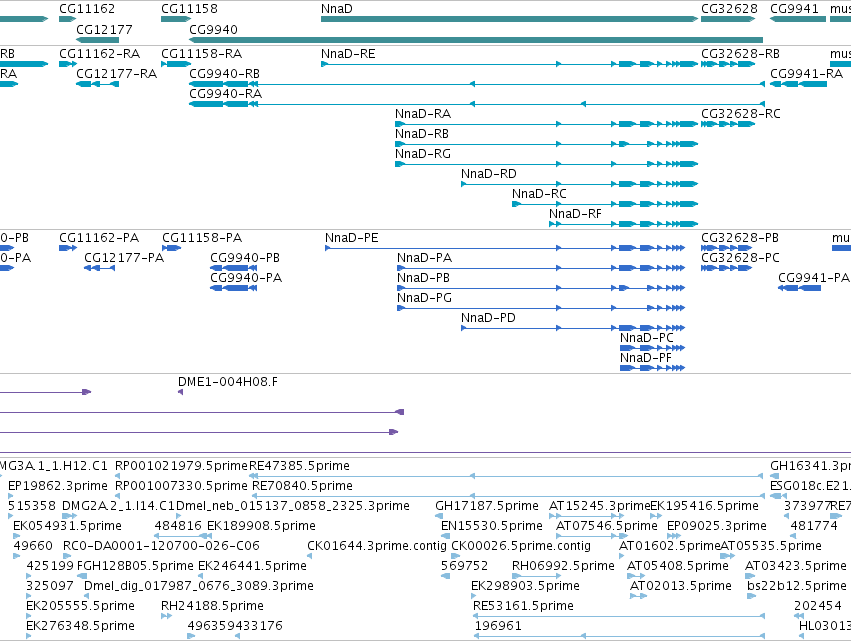
Task: Select protein CG32628-PB
Action: point(726,248)
